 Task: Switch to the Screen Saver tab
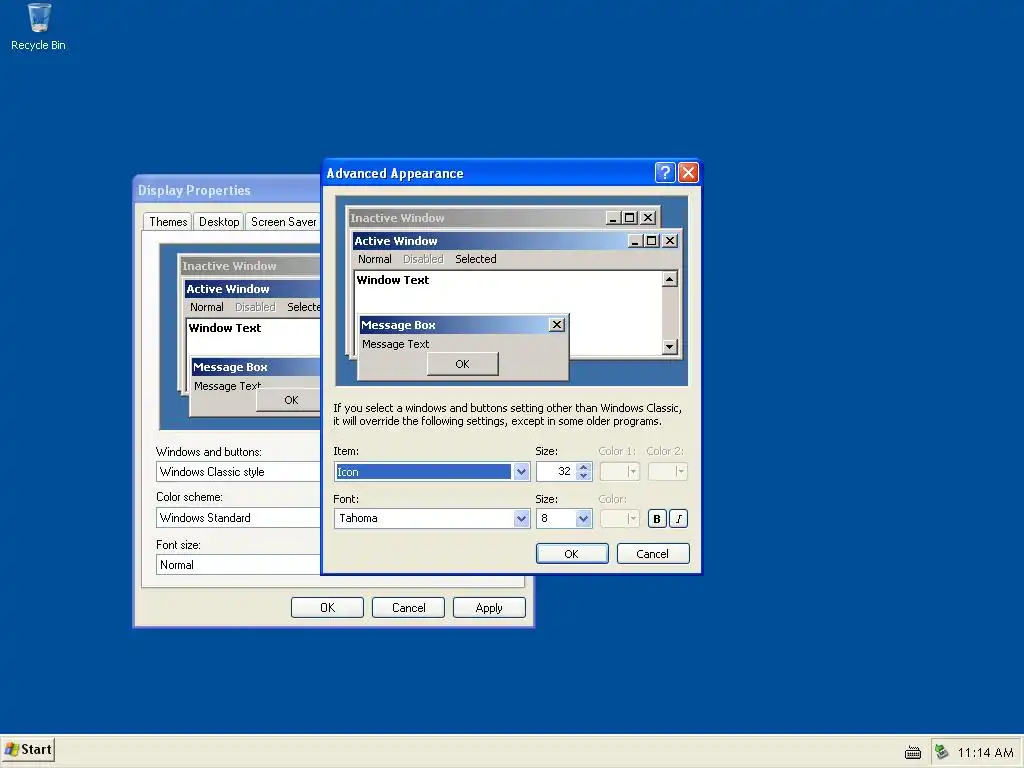click(x=283, y=221)
